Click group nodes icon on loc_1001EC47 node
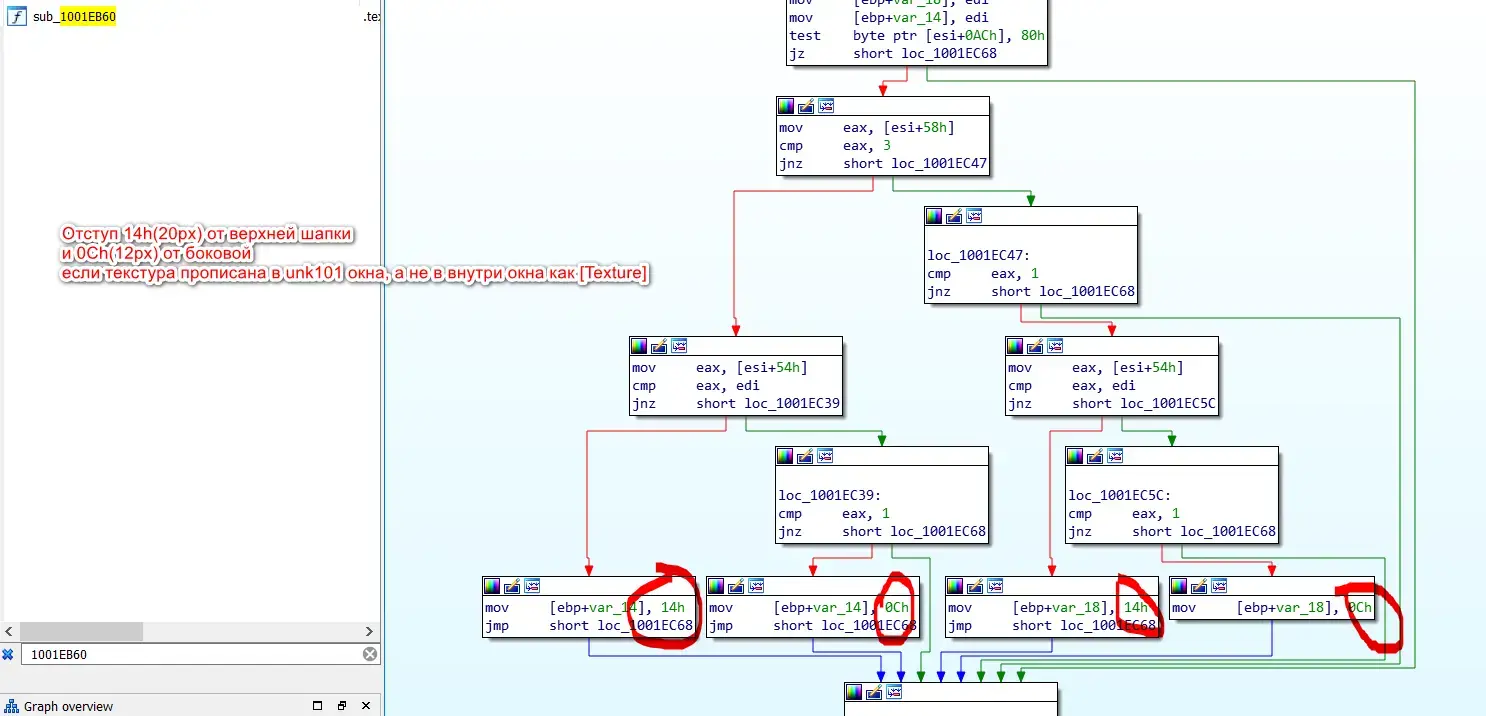 coord(974,216)
